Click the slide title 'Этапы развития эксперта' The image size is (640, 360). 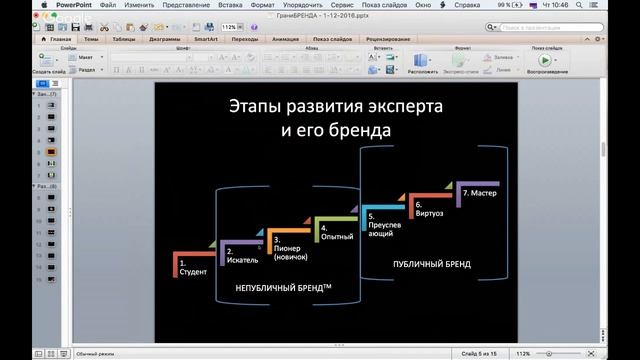336,106
